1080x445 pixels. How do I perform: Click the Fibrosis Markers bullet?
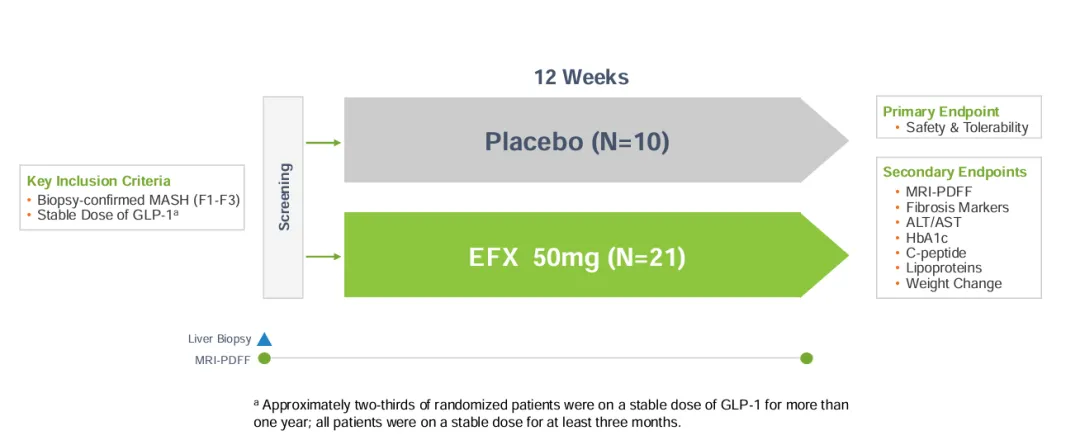click(957, 207)
